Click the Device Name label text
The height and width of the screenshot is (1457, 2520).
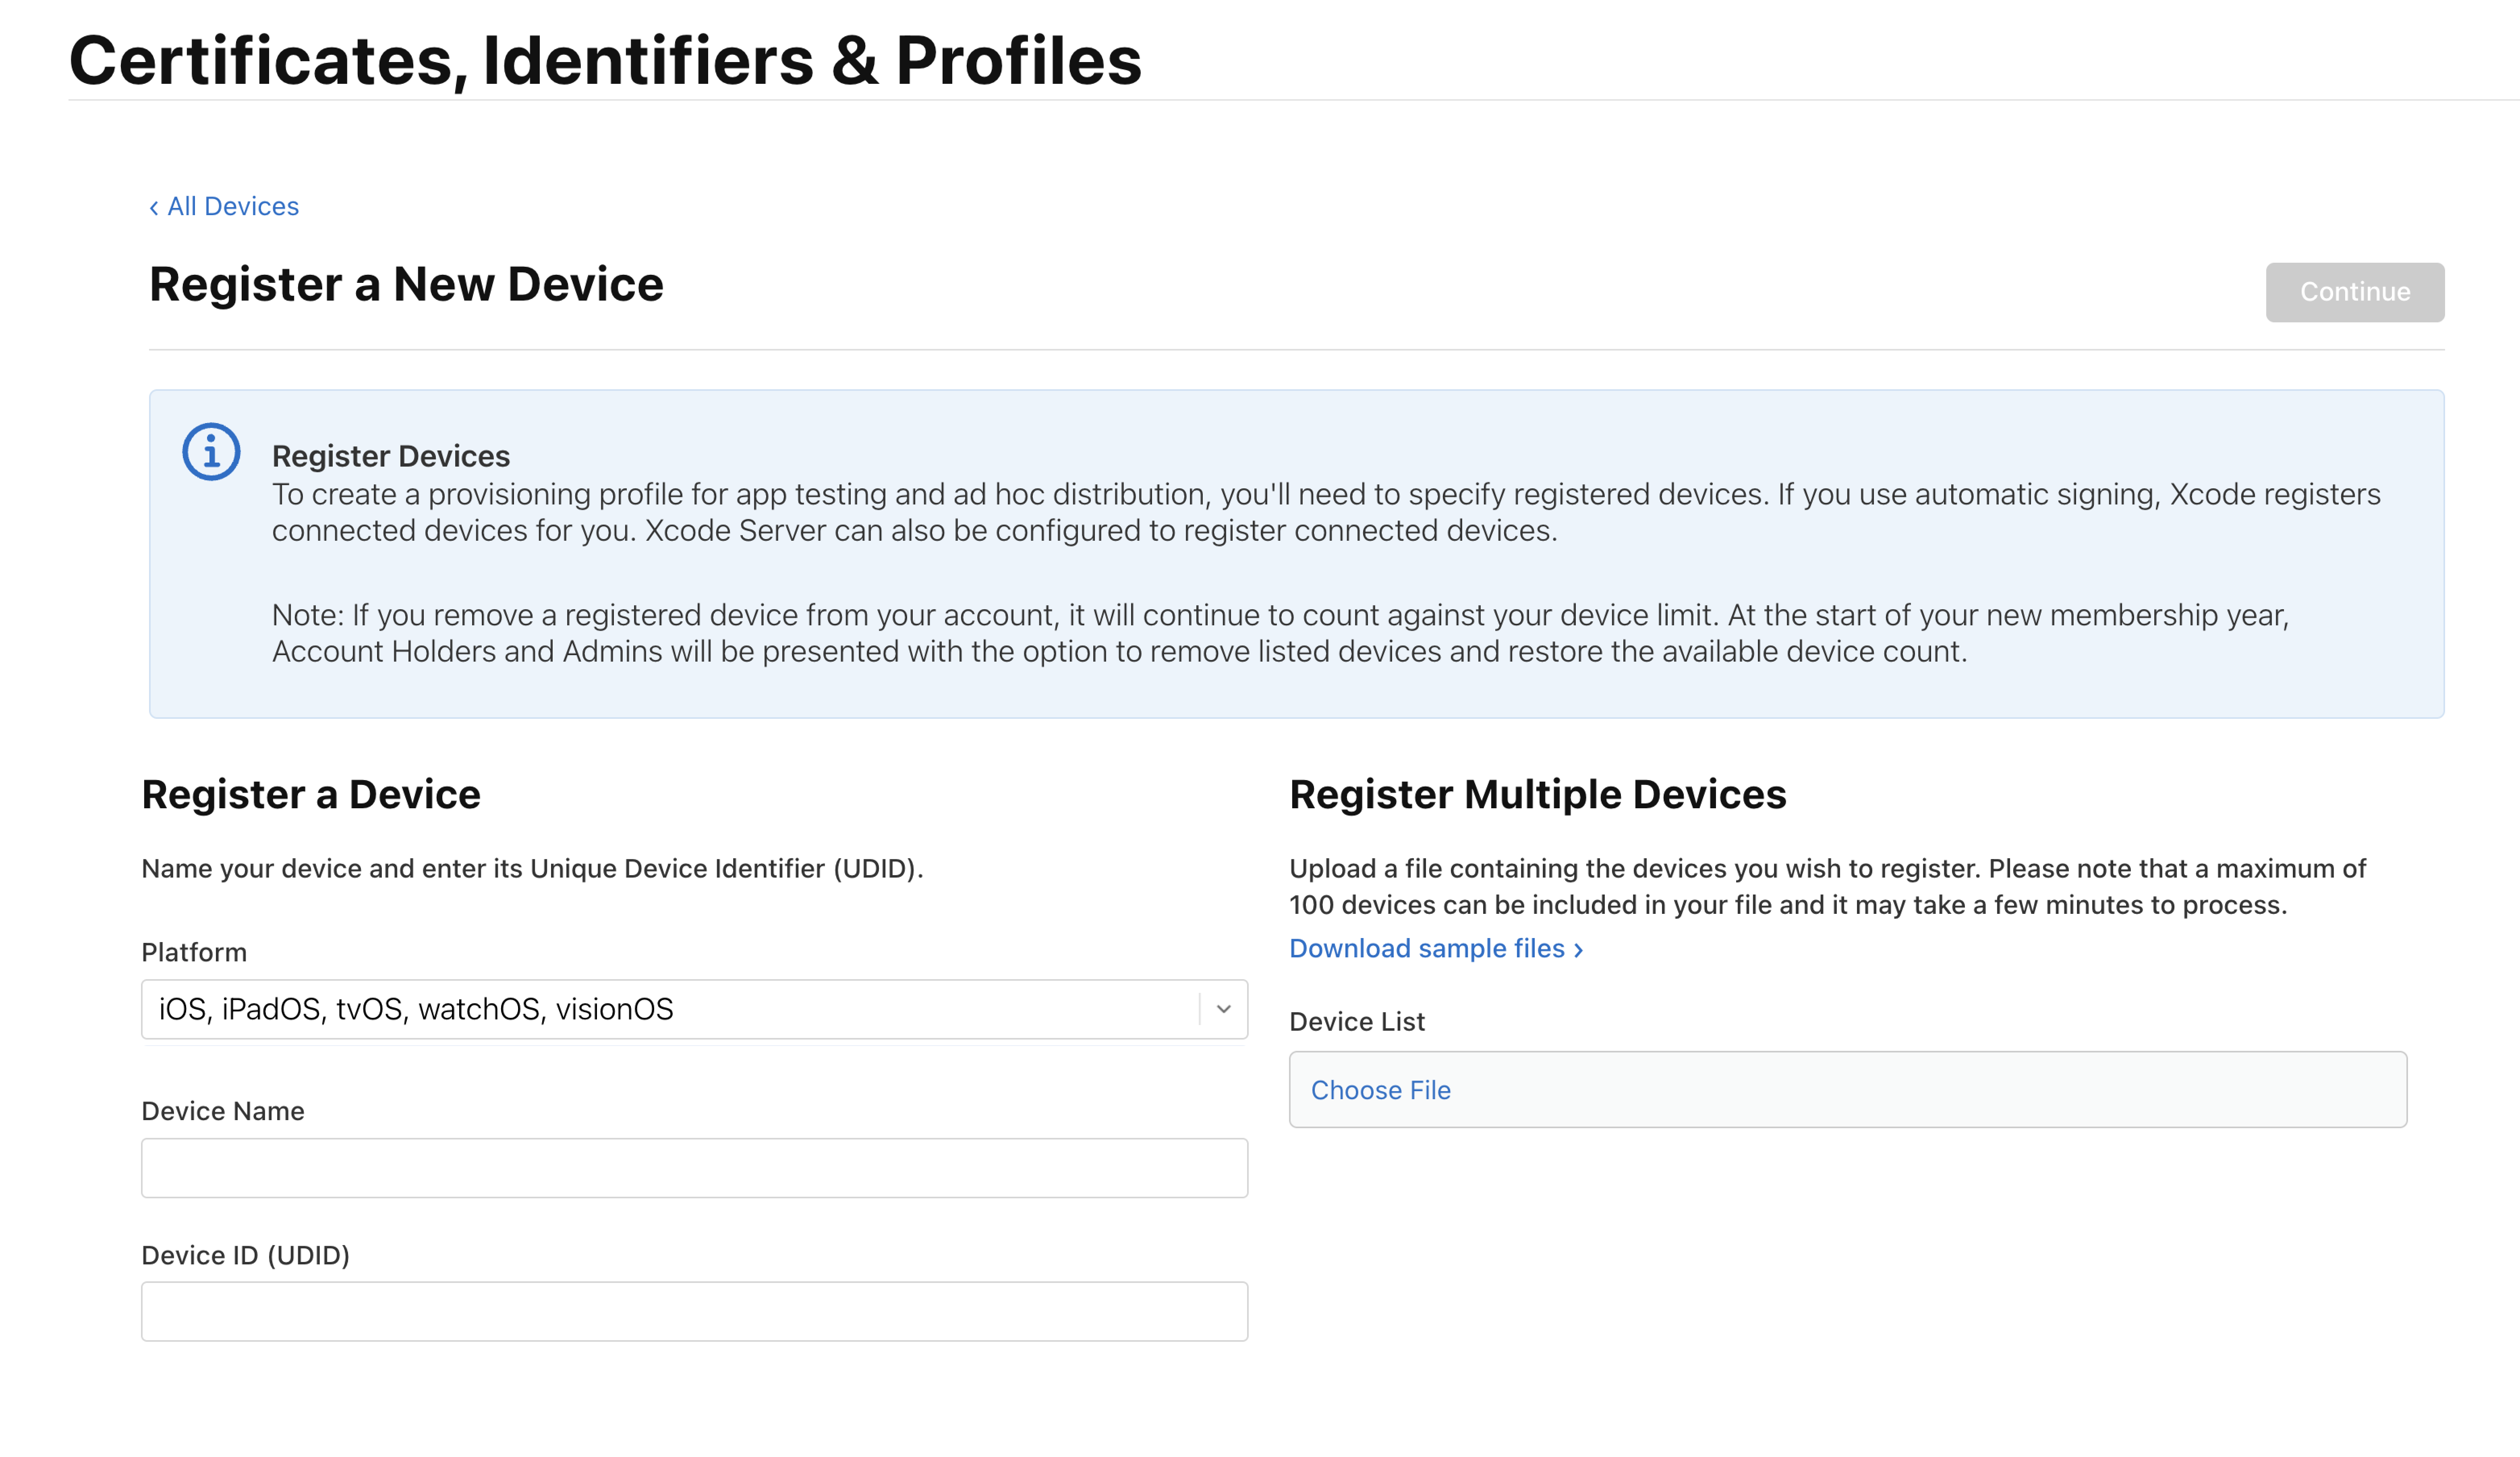[x=223, y=1111]
